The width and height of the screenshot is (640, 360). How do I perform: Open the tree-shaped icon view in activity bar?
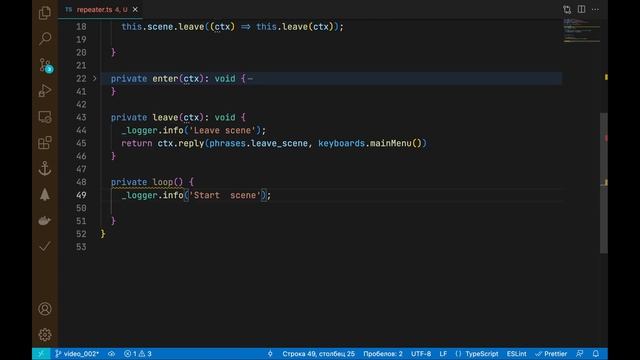click(45, 194)
